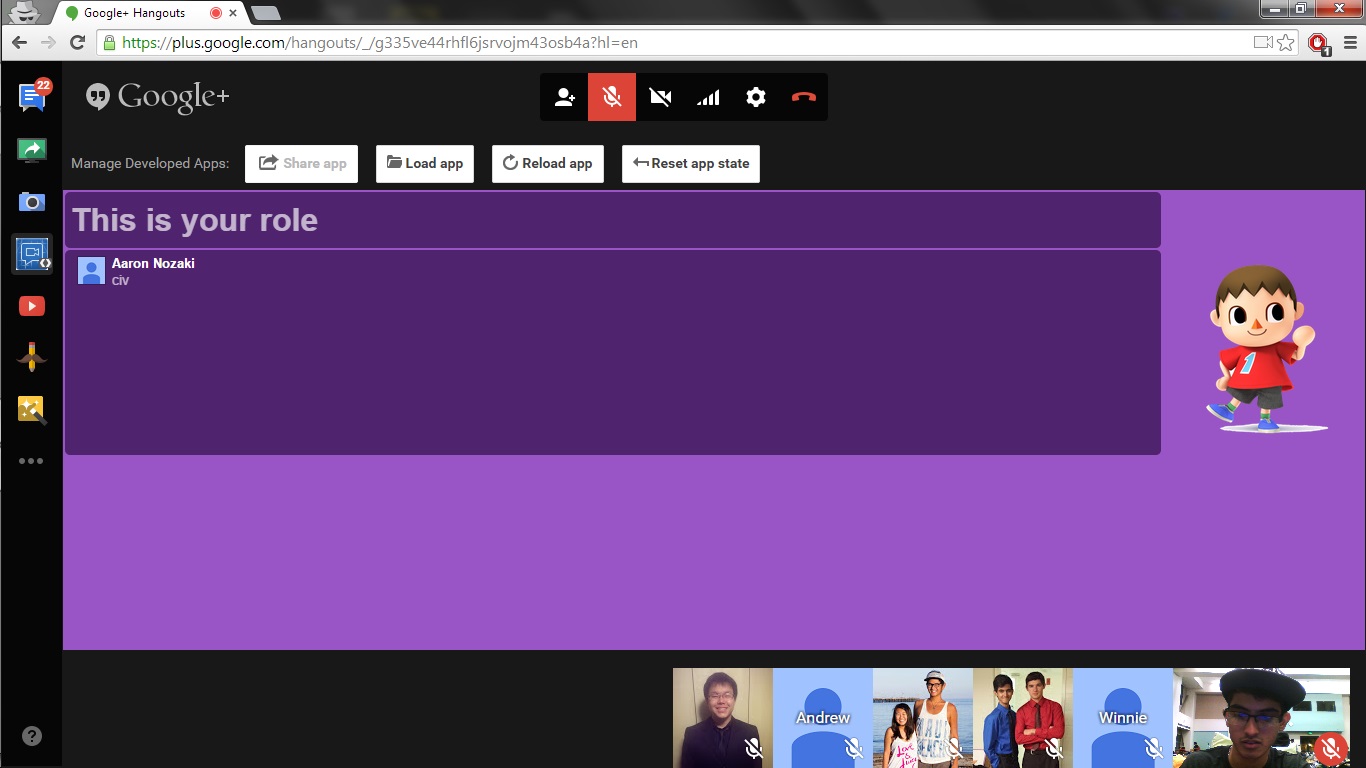This screenshot has width=1366, height=768.
Task: Open the help question mark icon
Action: 32,737
